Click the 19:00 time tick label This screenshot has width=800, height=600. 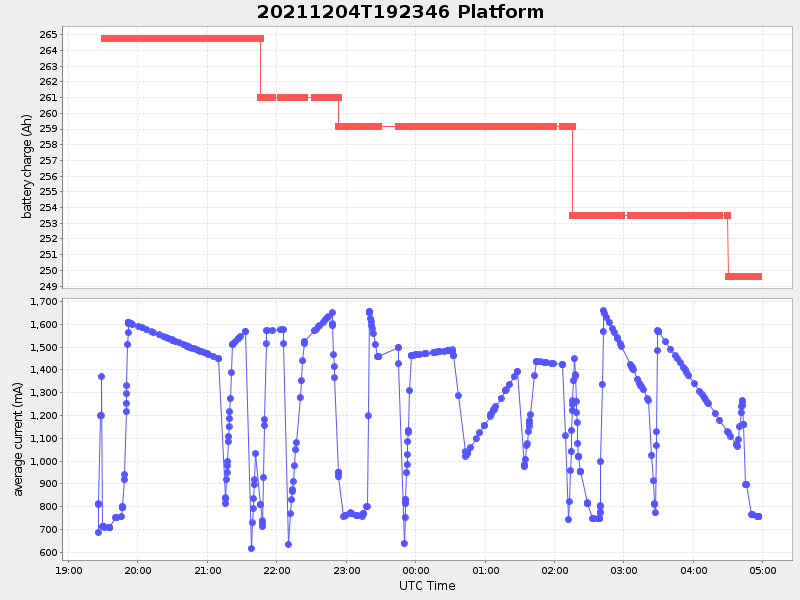tap(68, 570)
